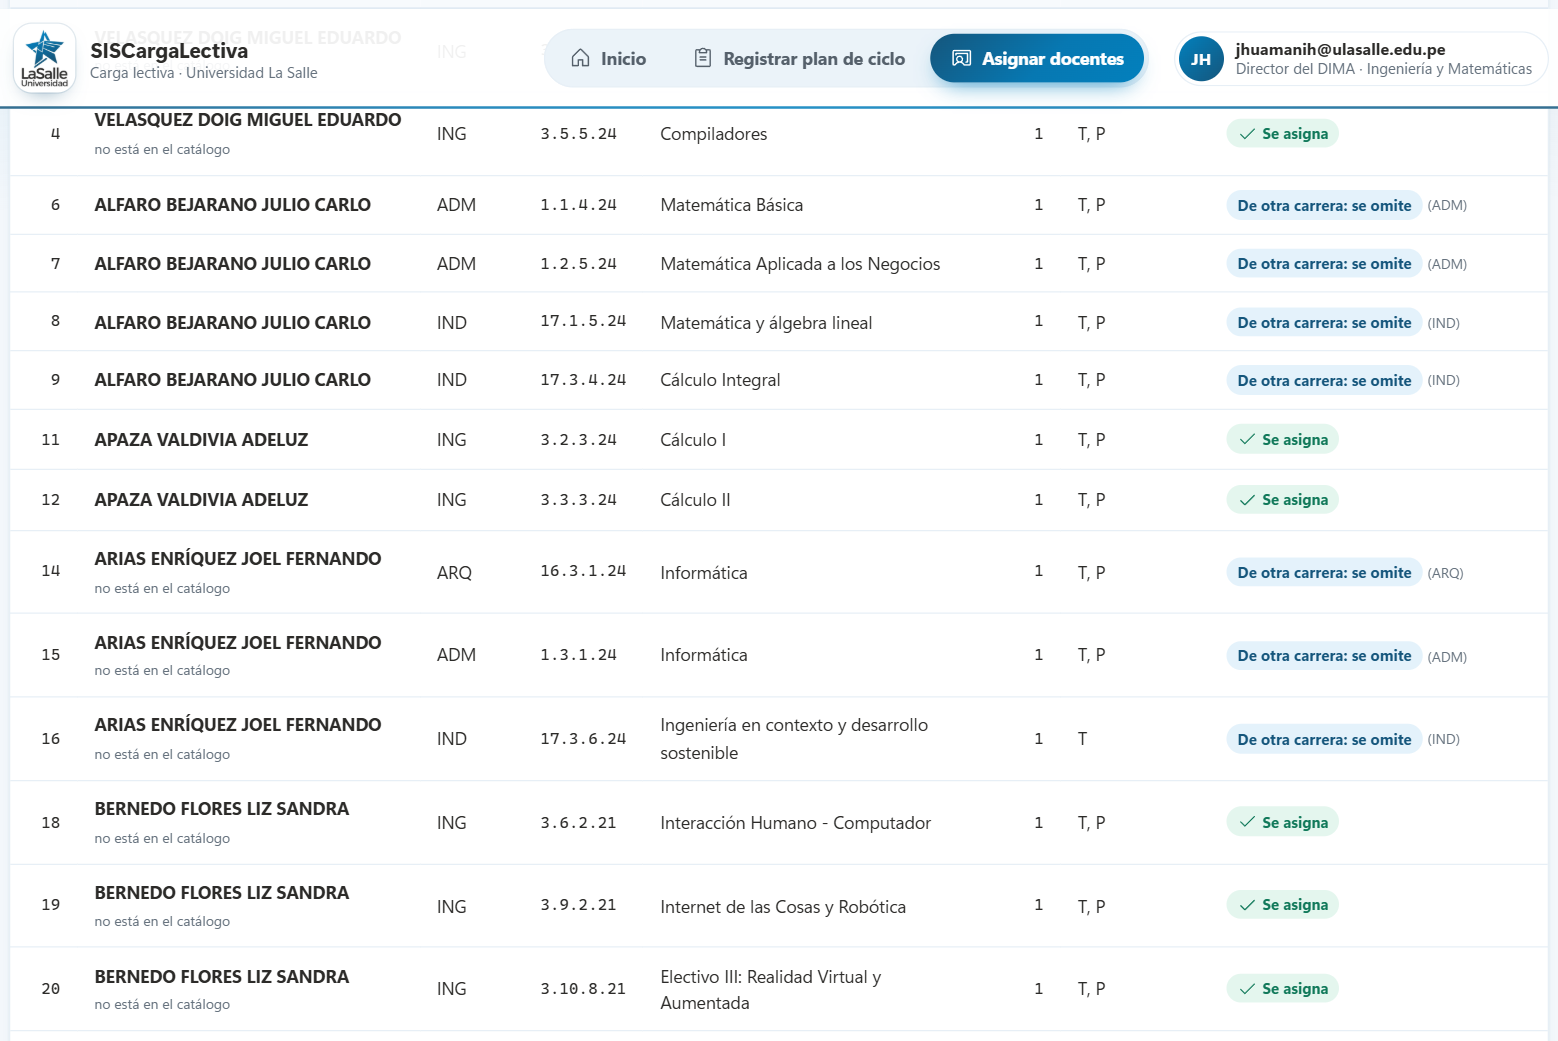
Task: Click the check icon in the Cálculo I row
Action: [1247, 440]
